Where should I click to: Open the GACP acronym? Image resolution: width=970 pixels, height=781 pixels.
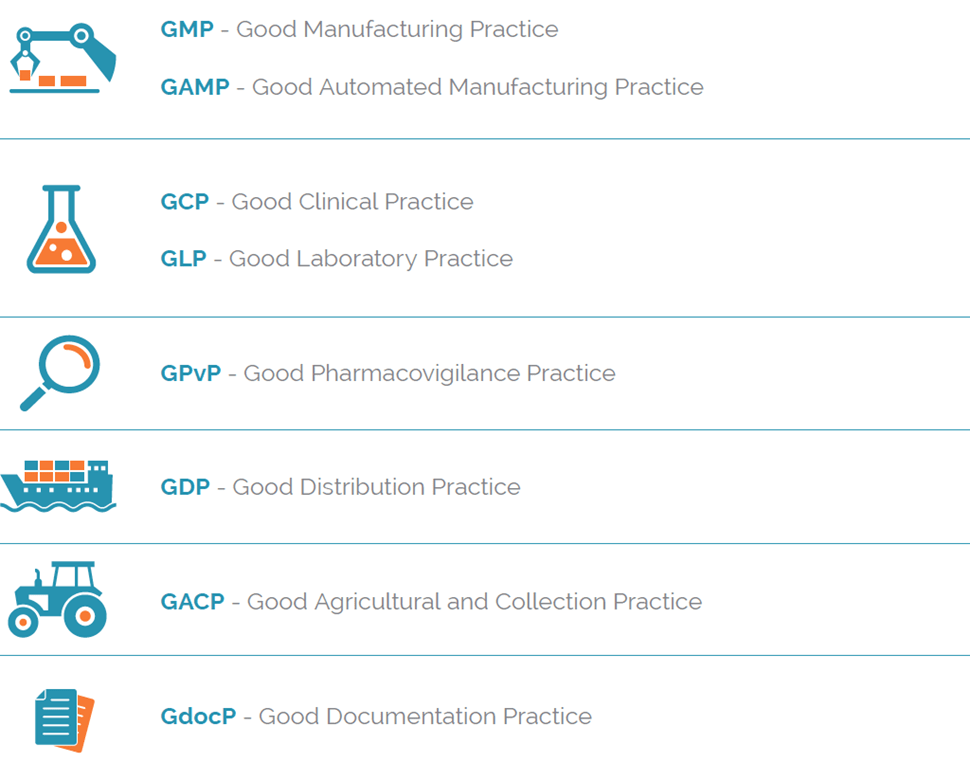pos(192,602)
